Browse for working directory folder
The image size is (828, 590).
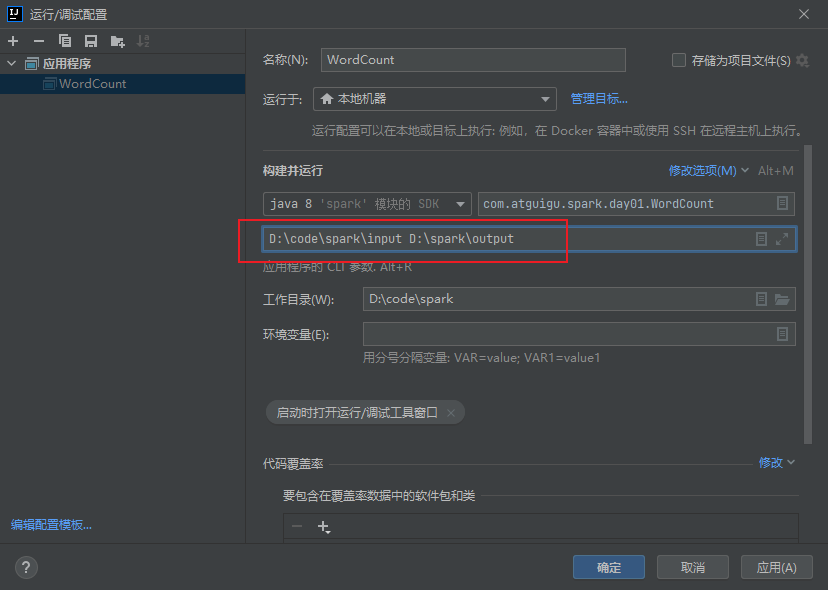tap(782, 299)
